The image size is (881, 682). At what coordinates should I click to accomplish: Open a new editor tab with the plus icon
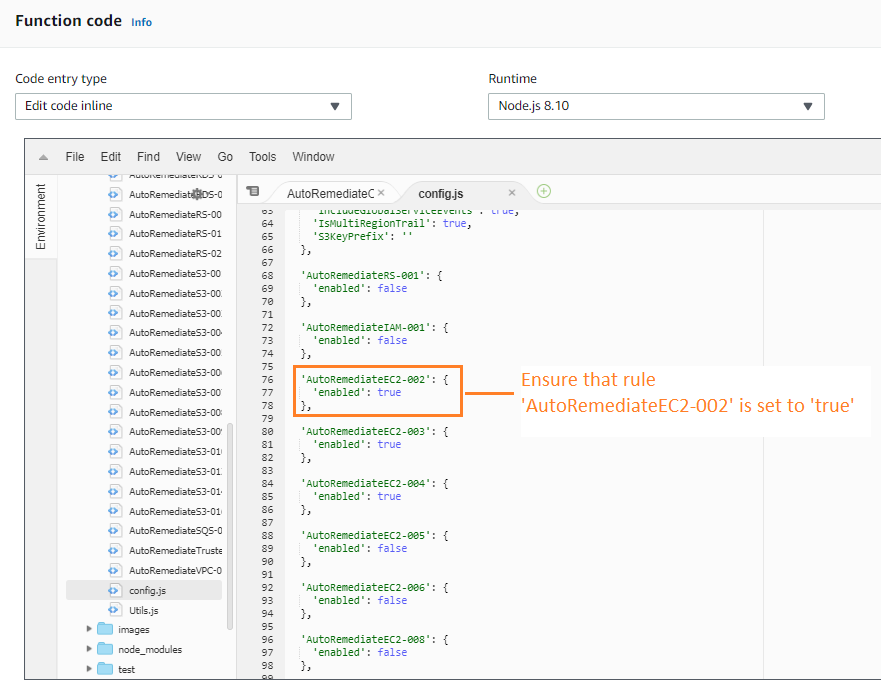click(x=542, y=192)
